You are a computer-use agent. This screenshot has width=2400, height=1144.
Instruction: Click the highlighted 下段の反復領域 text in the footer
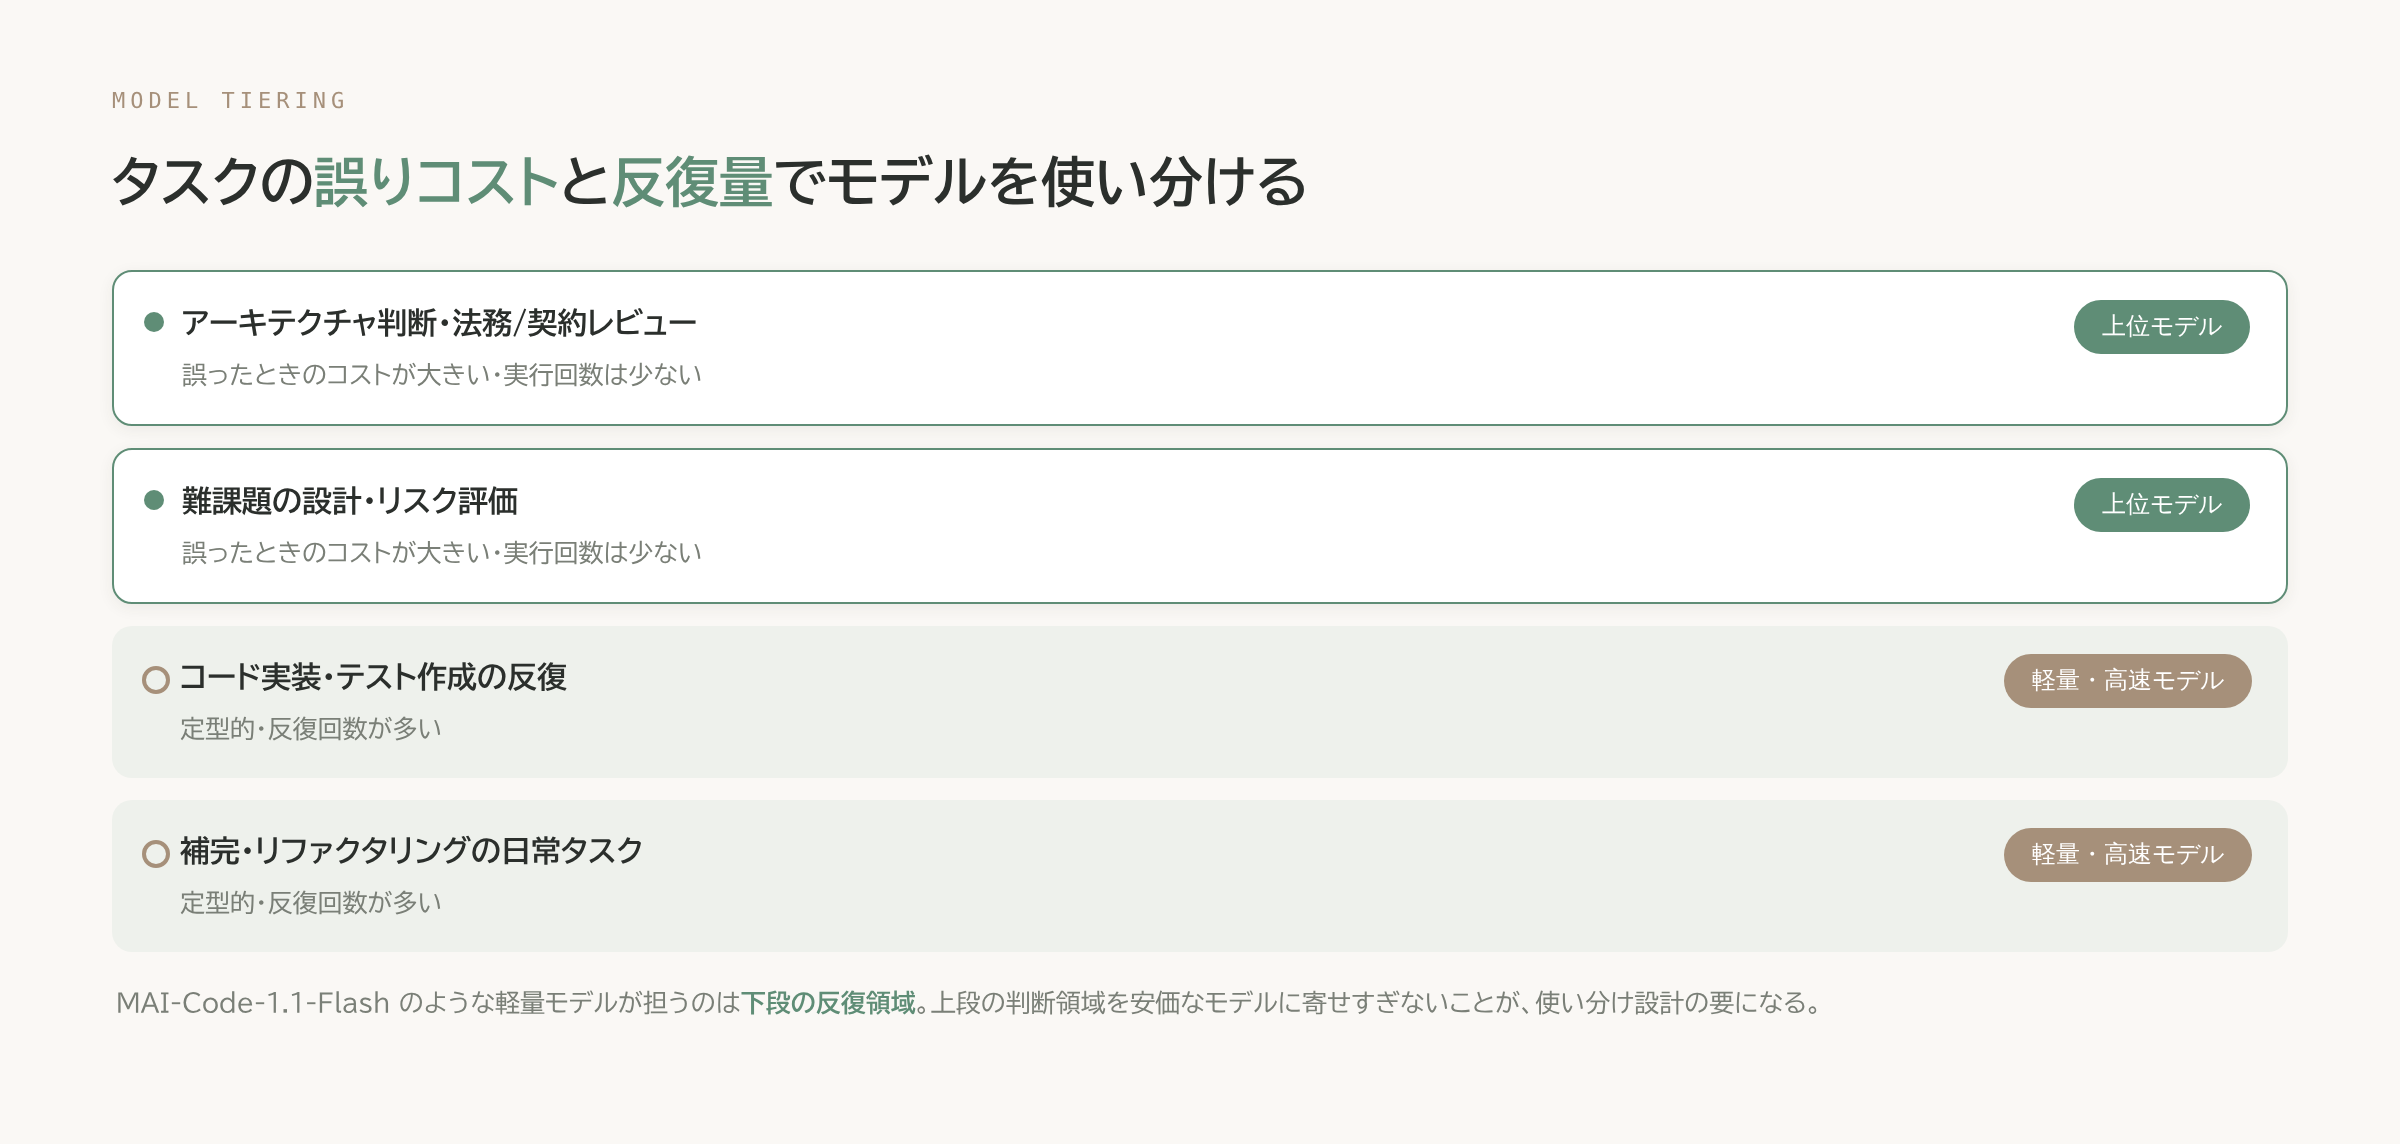pos(828,1002)
